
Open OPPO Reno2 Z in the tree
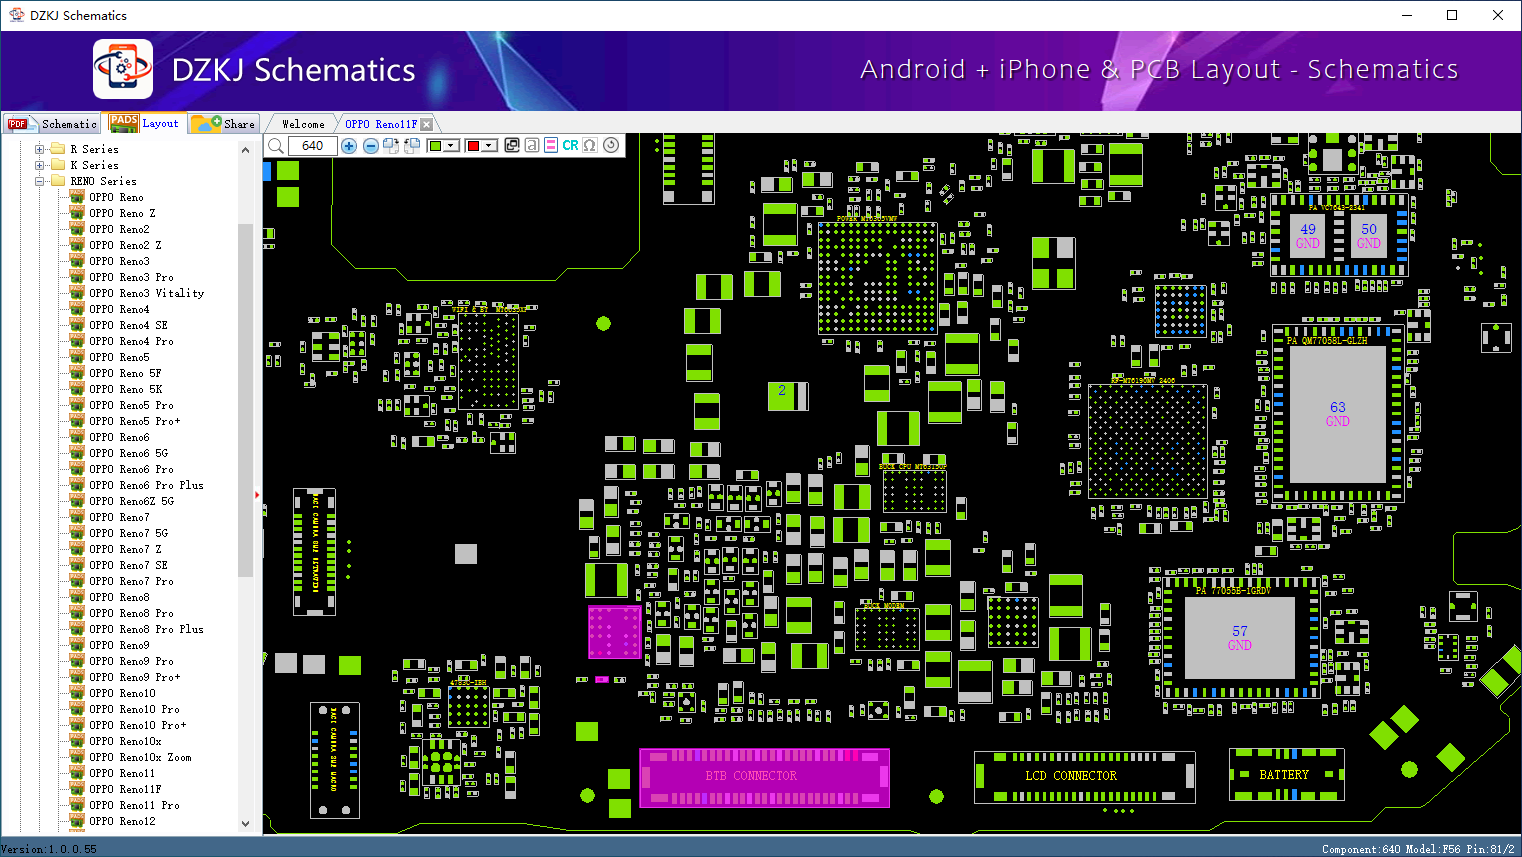tap(125, 245)
